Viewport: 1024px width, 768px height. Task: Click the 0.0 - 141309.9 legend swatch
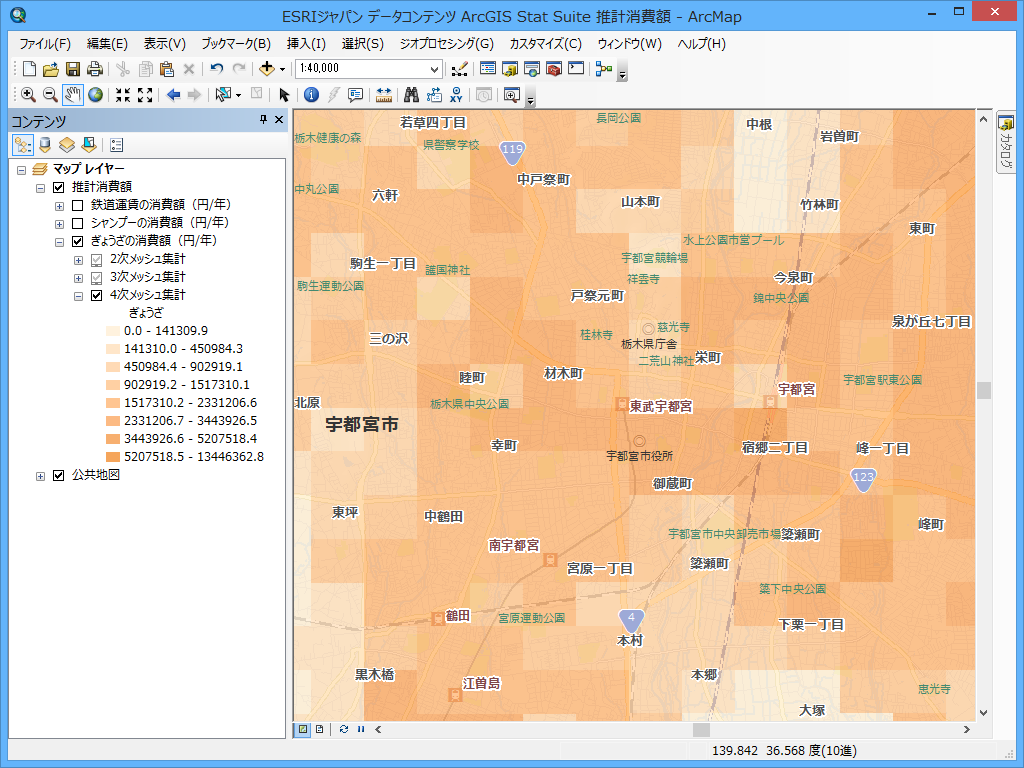coord(112,331)
